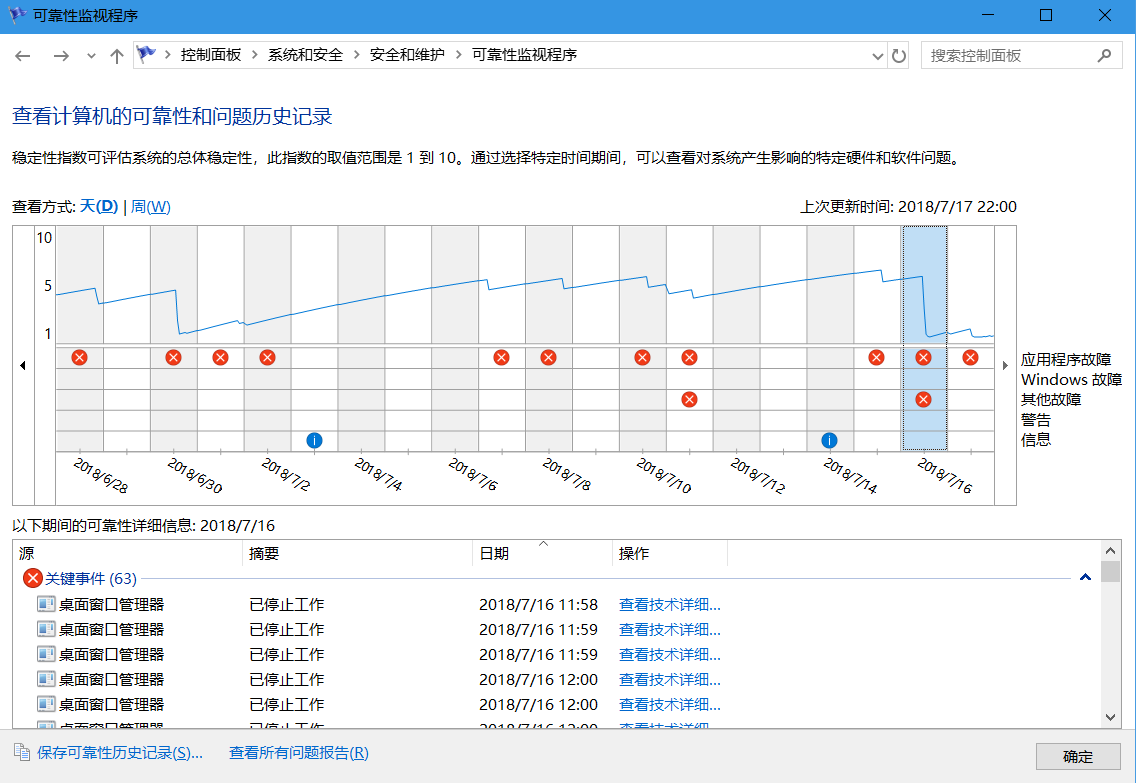Screen dimensions: 1136x783
Task: Expand the chevron after 安全和维护 in breadcrumb
Action: 459,55
